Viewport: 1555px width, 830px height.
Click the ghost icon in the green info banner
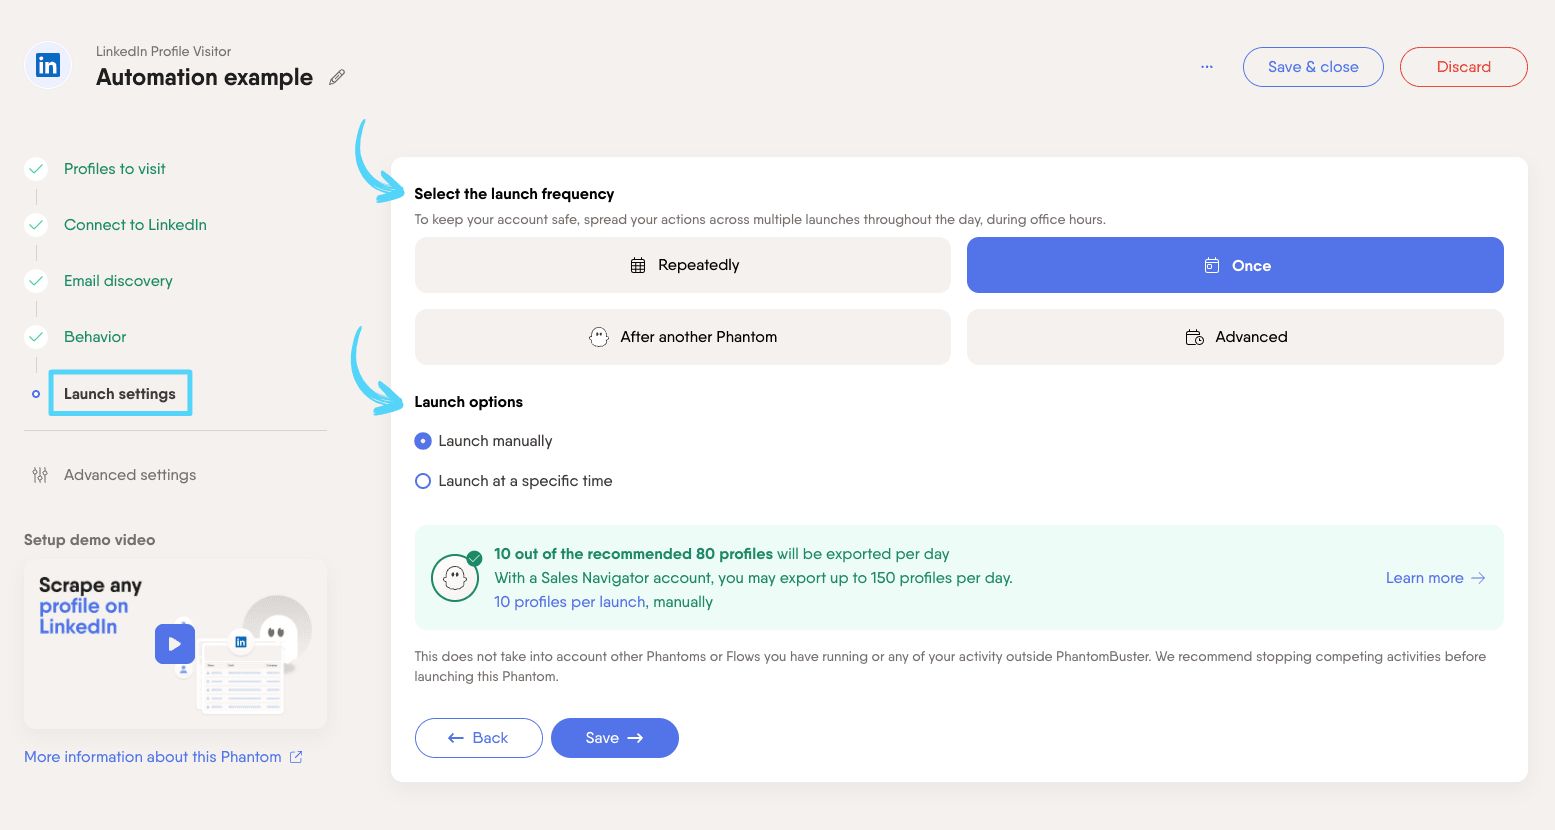click(x=455, y=578)
